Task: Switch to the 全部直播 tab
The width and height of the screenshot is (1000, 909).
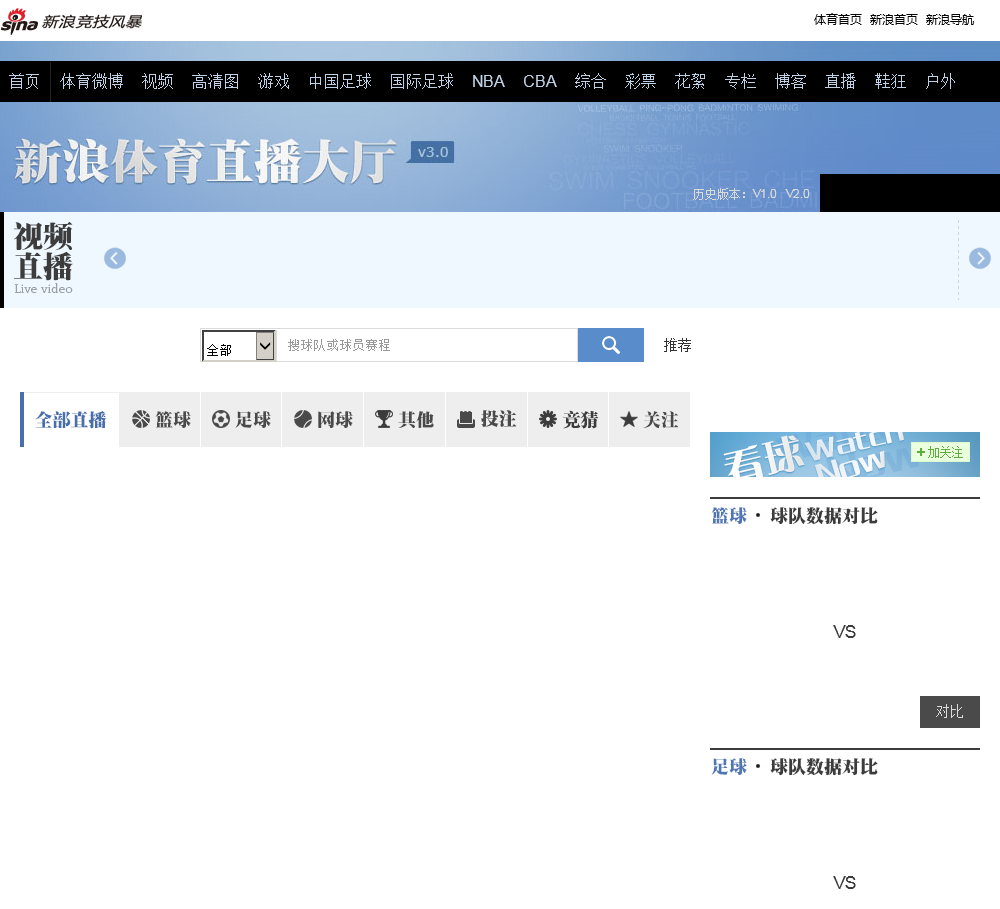Action: [70, 420]
